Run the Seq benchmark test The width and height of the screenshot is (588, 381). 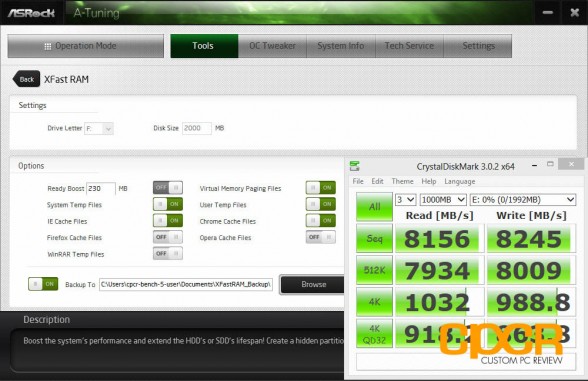(x=374, y=238)
